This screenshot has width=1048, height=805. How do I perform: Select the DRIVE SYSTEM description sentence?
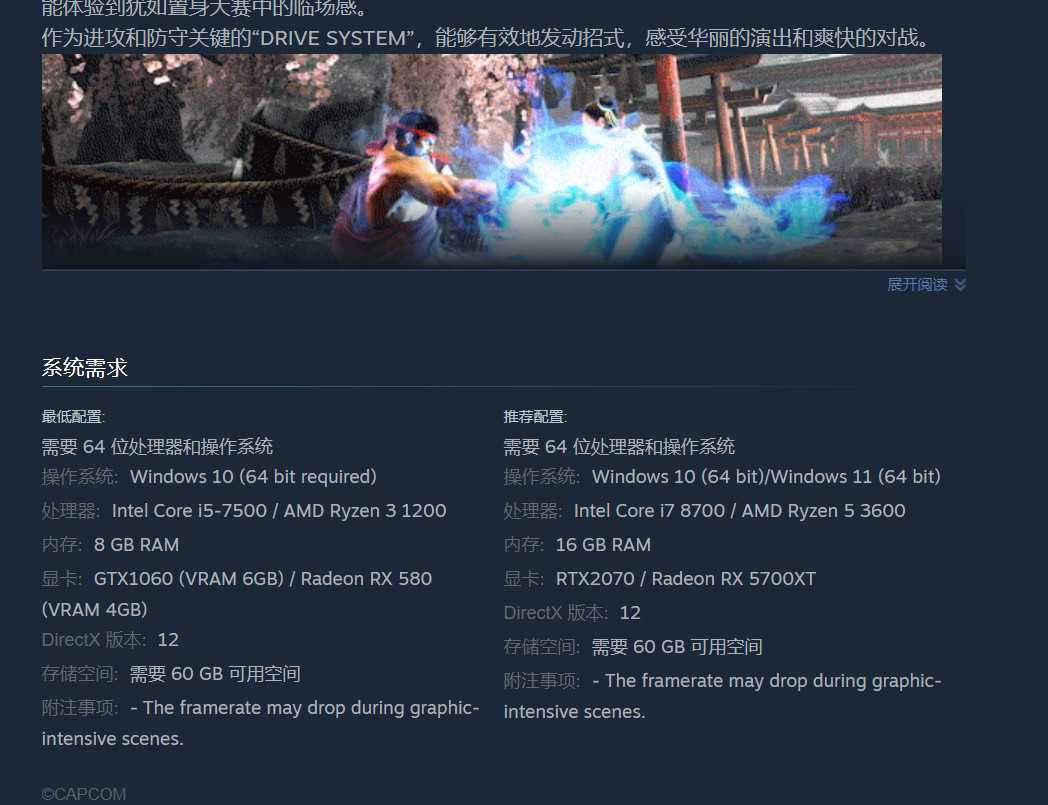click(487, 38)
